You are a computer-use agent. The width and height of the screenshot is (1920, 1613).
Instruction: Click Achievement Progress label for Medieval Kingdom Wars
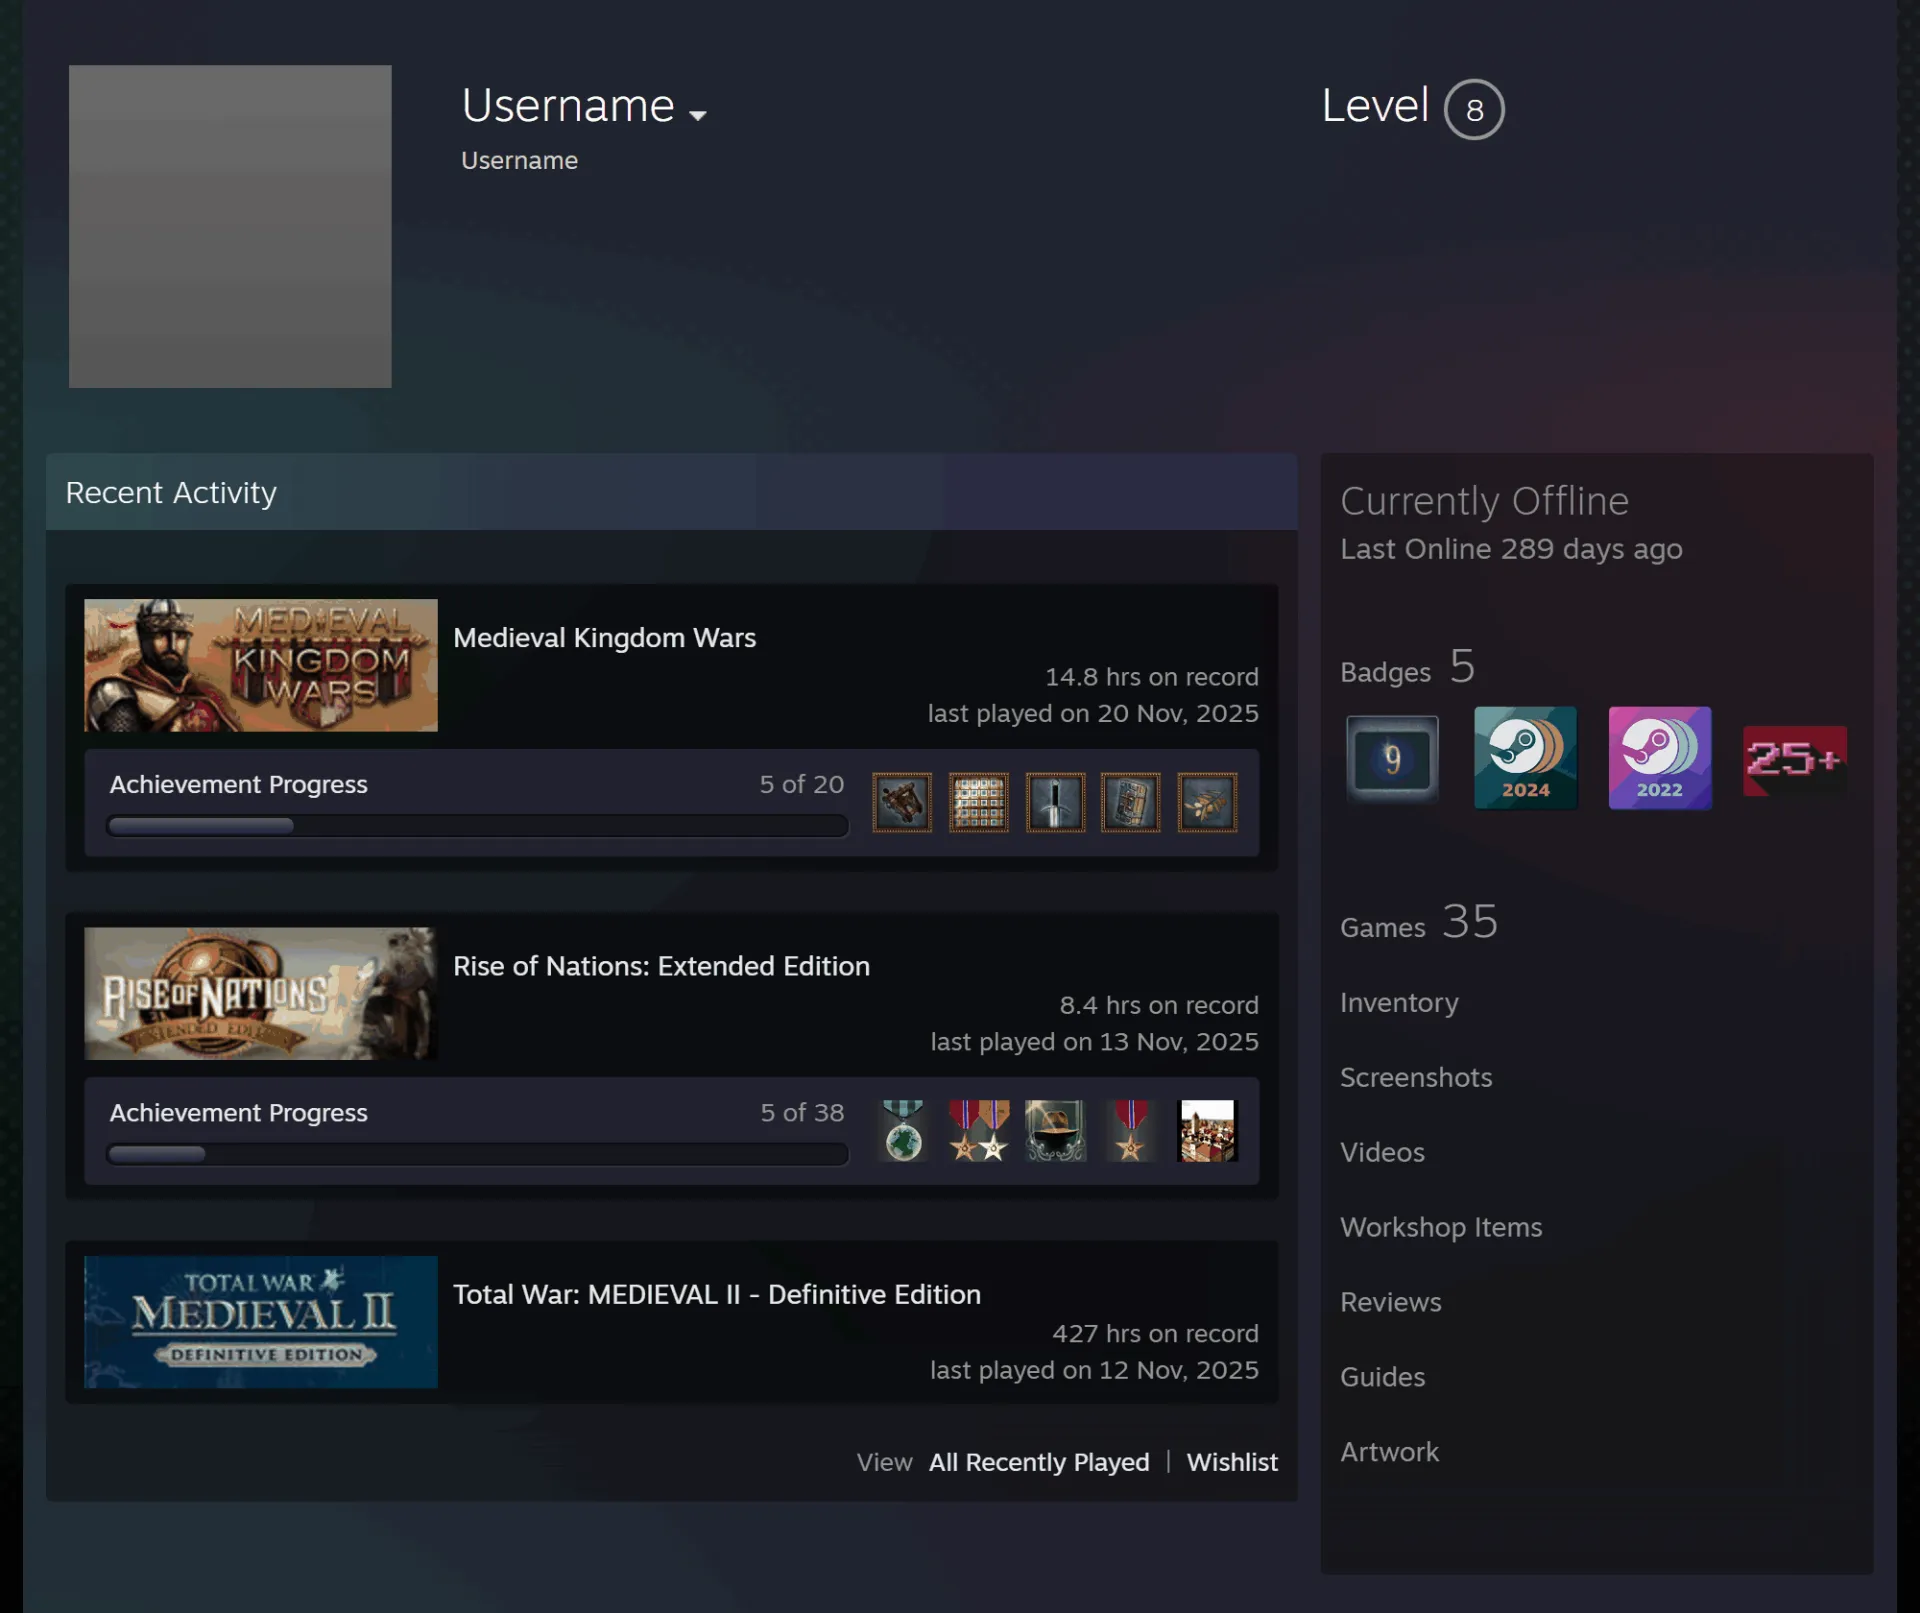click(239, 785)
